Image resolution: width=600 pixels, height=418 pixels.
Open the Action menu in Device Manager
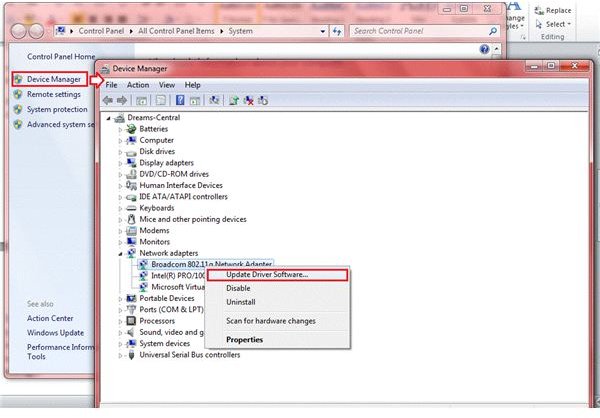(x=138, y=85)
